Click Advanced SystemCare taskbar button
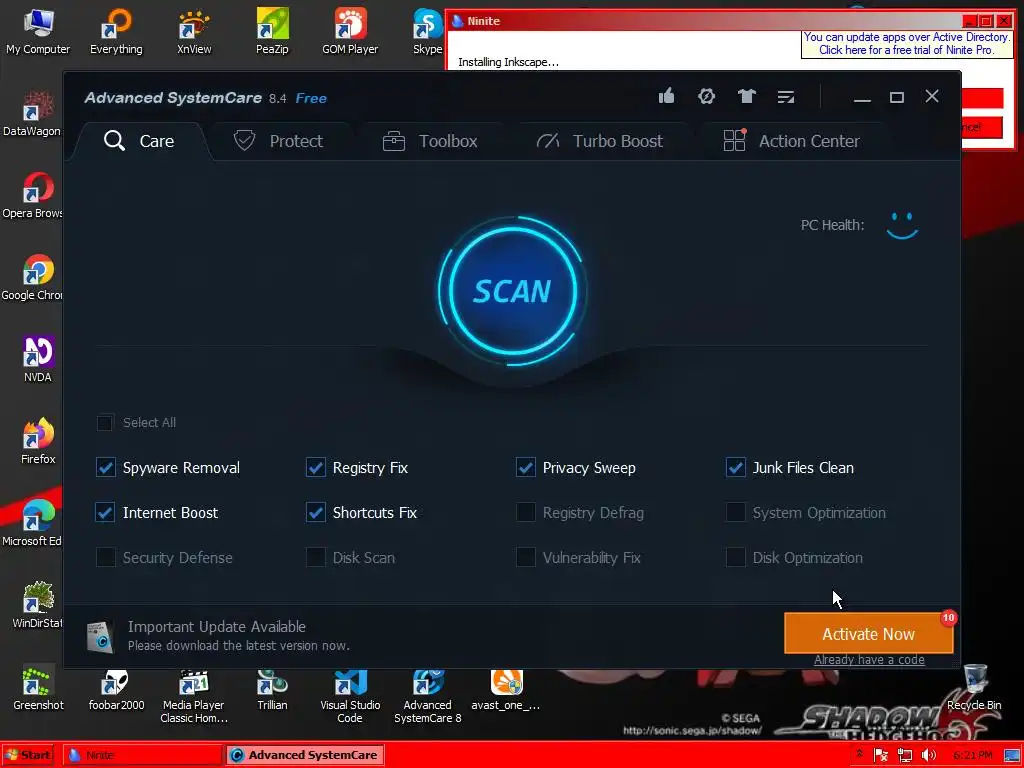Image resolution: width=1024 pixels, height=768 pixels. [x=305, y=755]
